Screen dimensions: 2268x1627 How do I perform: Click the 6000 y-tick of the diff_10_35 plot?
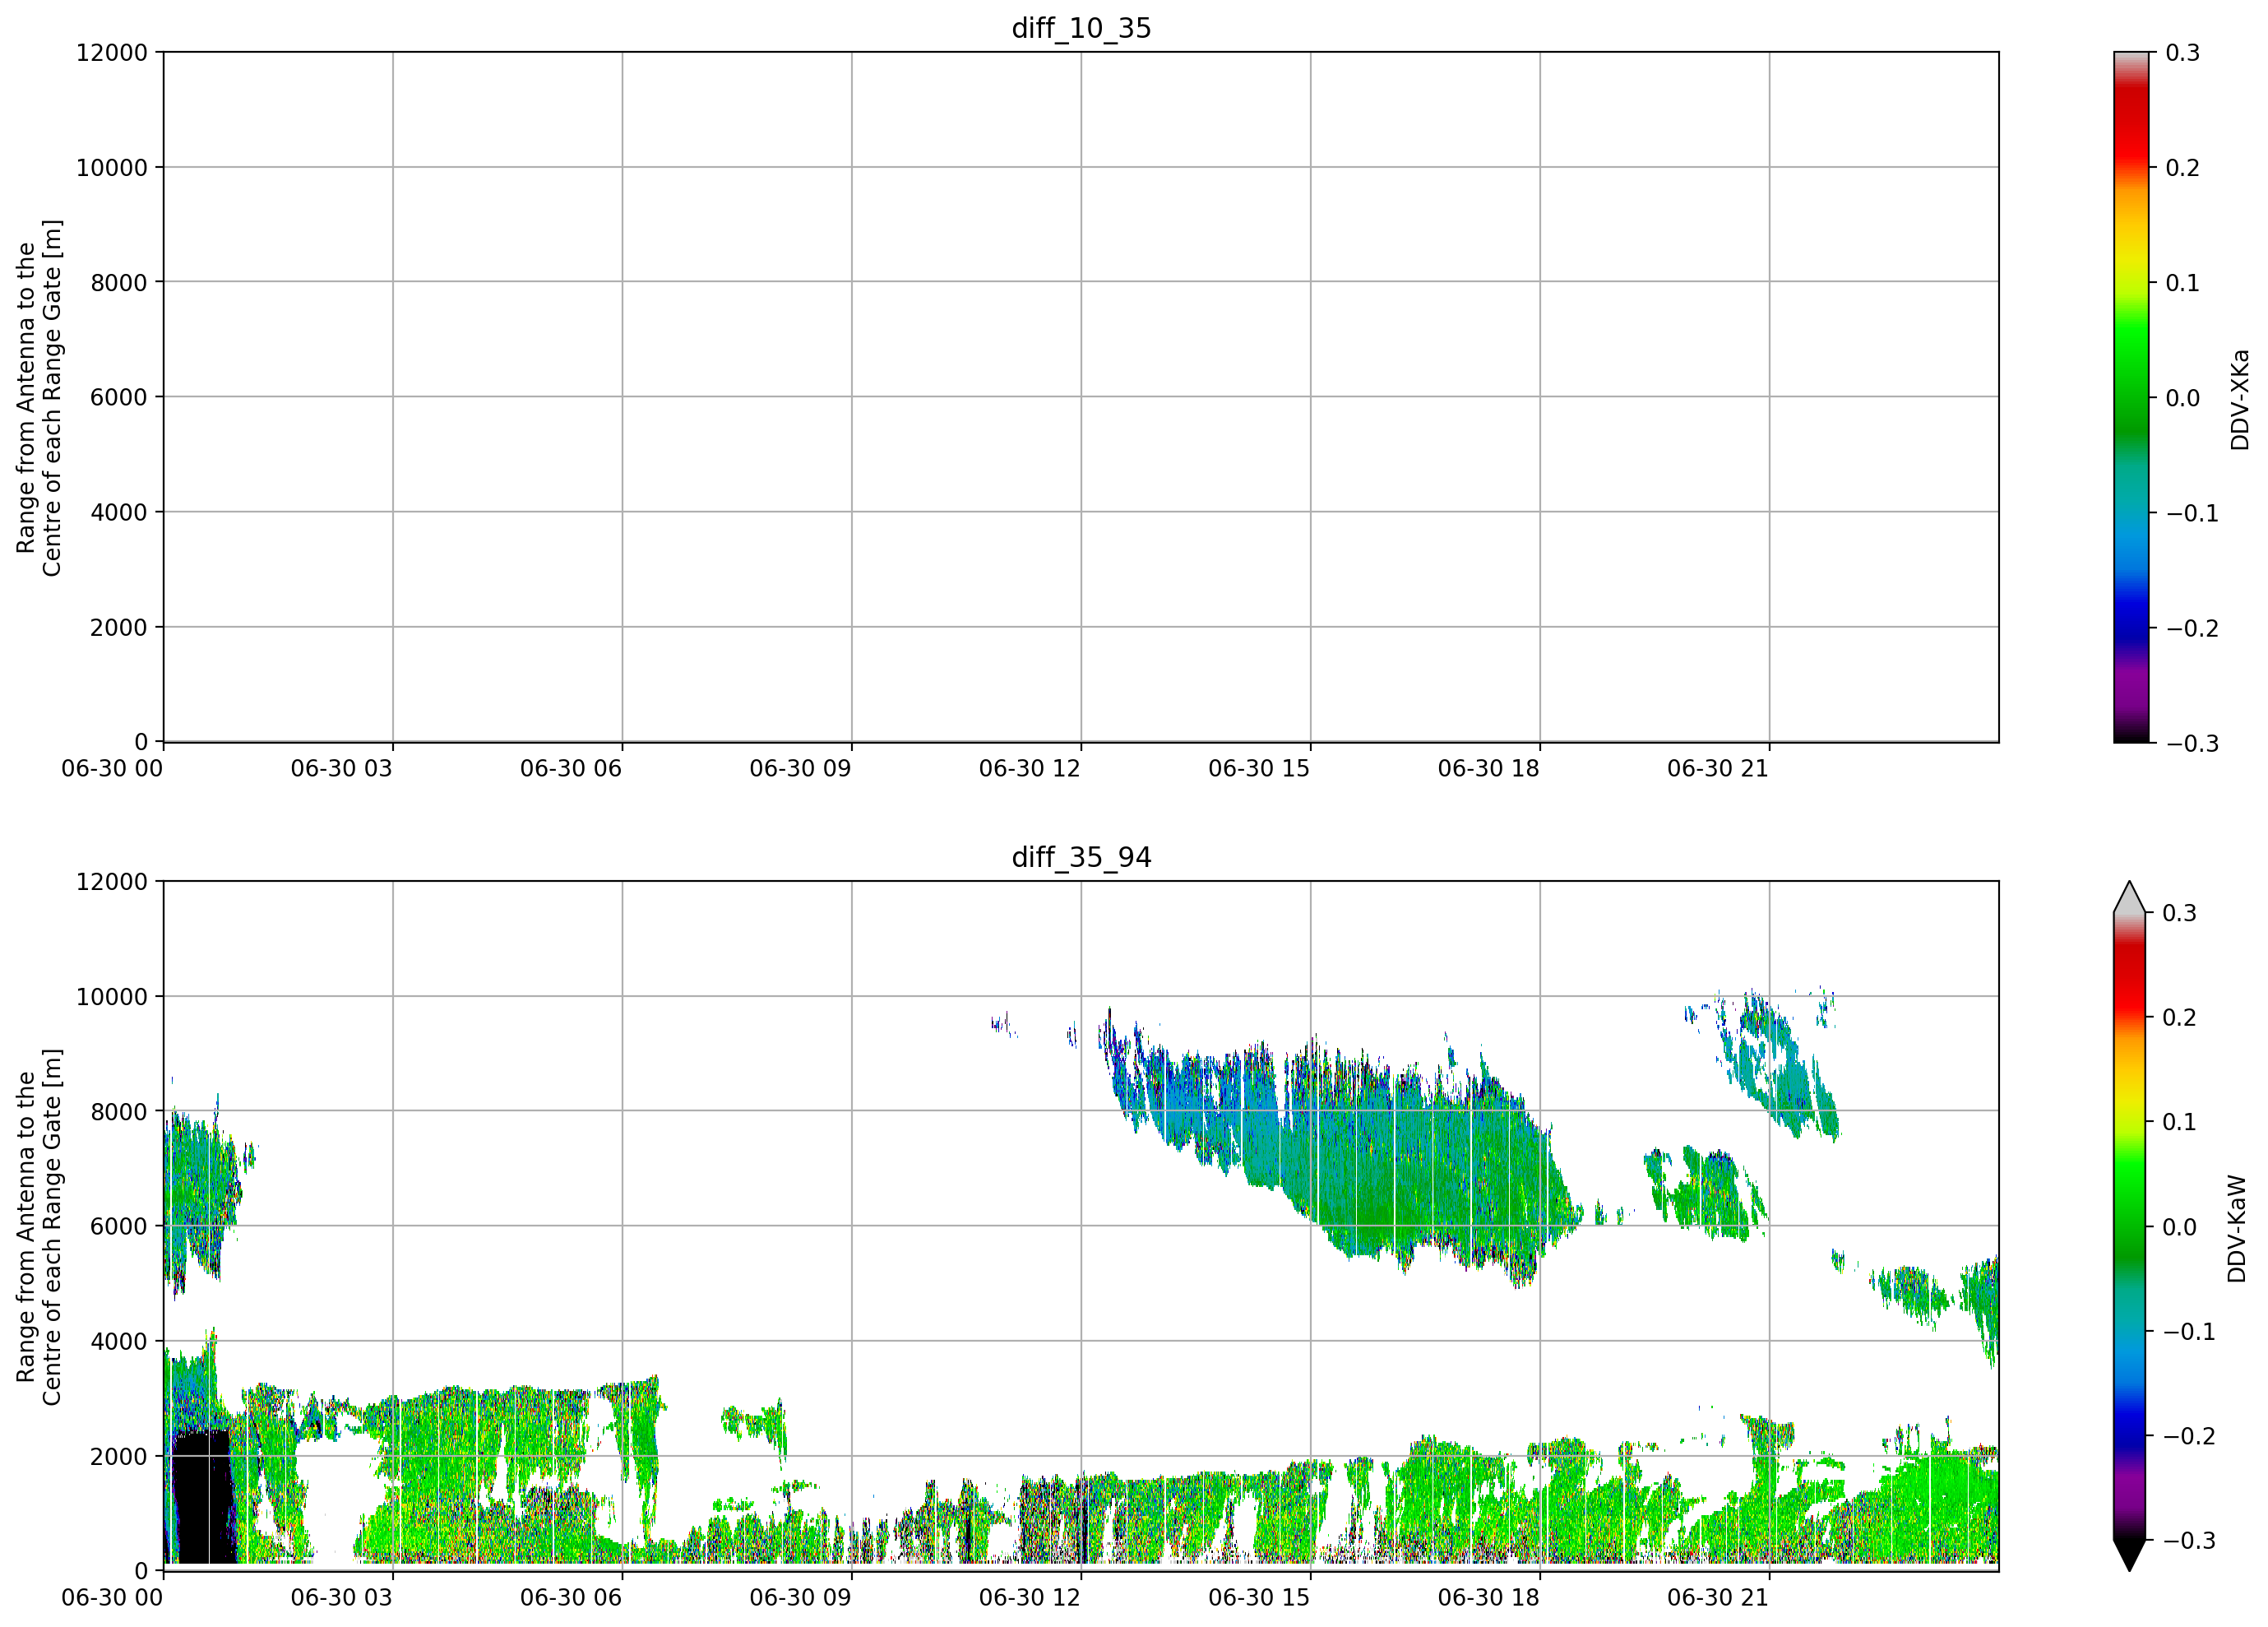click(x=119, y=397)
